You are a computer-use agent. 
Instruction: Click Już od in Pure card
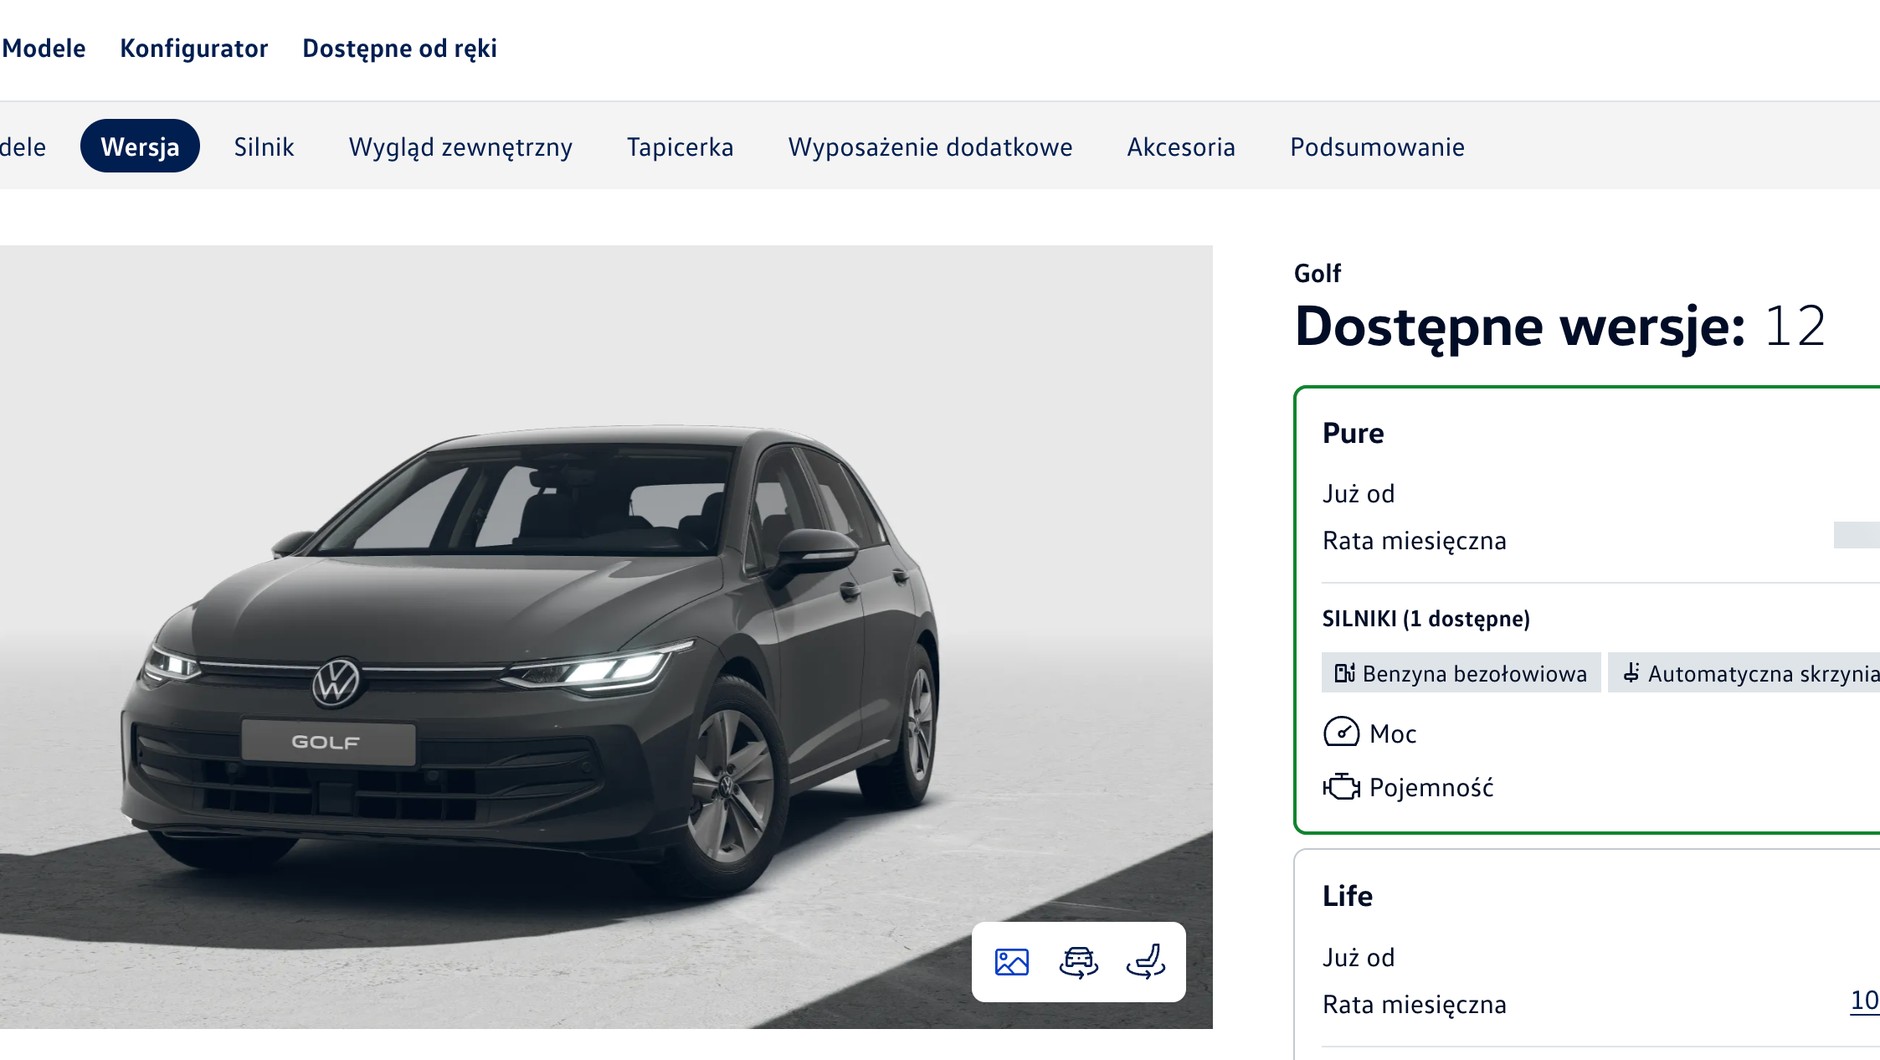coord(1358,494)
